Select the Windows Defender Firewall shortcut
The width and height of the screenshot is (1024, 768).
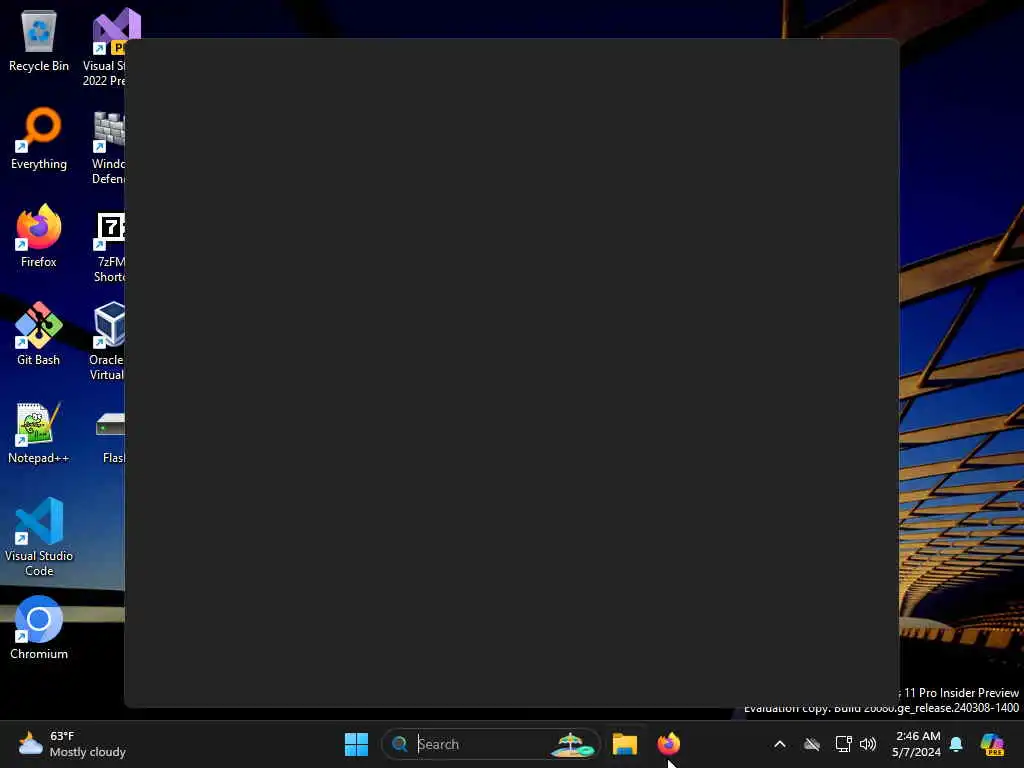pos(109,148)
